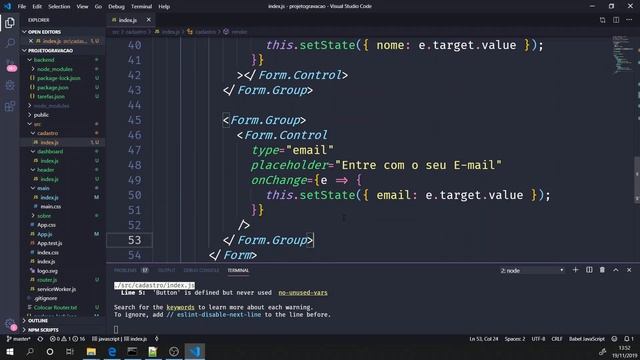Open the Edit menu
The image size is (640, 360).
[x=37, y=7]
